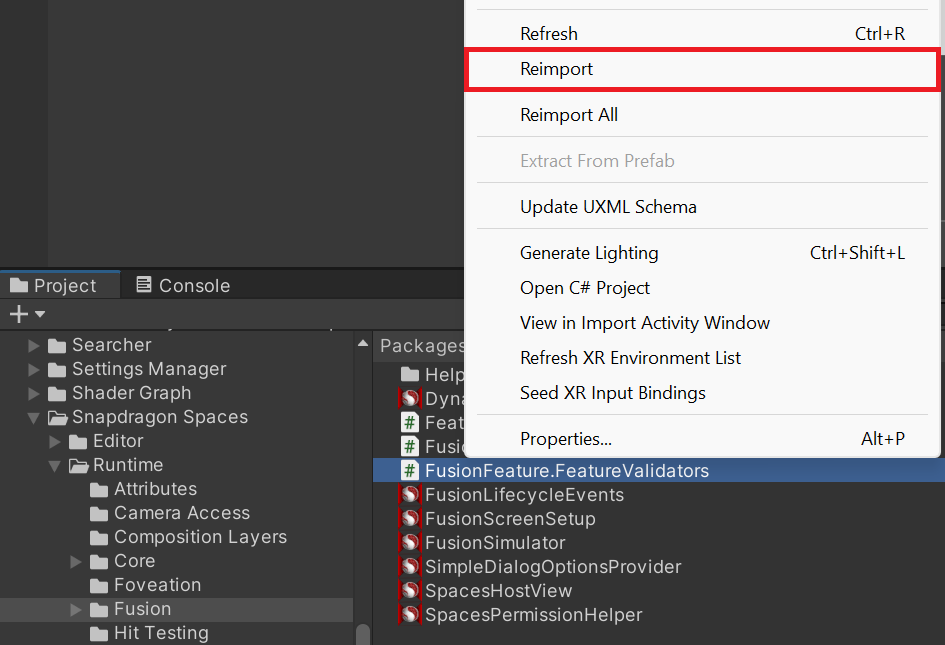945x645 pixels.
Task: Select the Foveation folder label
Action: coord(157,585)
